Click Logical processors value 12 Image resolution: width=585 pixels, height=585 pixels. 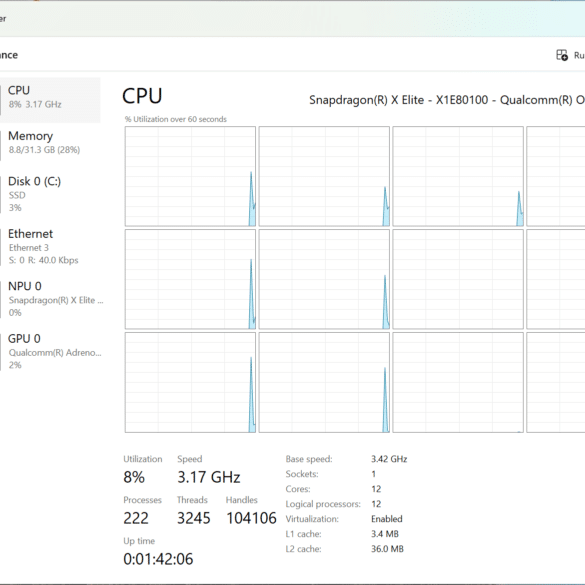click(376, 504)
